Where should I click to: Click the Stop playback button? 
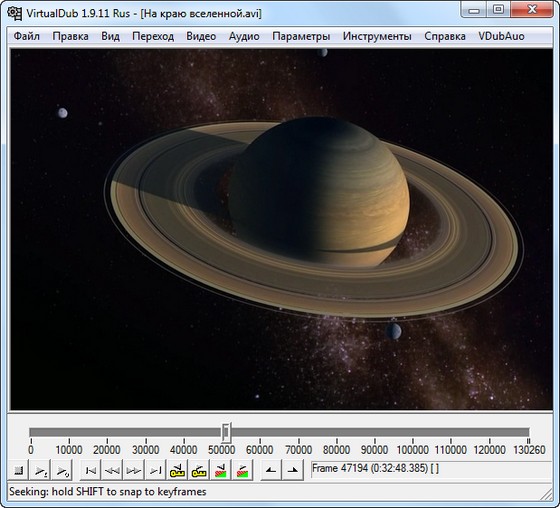[x=18, y=470]
